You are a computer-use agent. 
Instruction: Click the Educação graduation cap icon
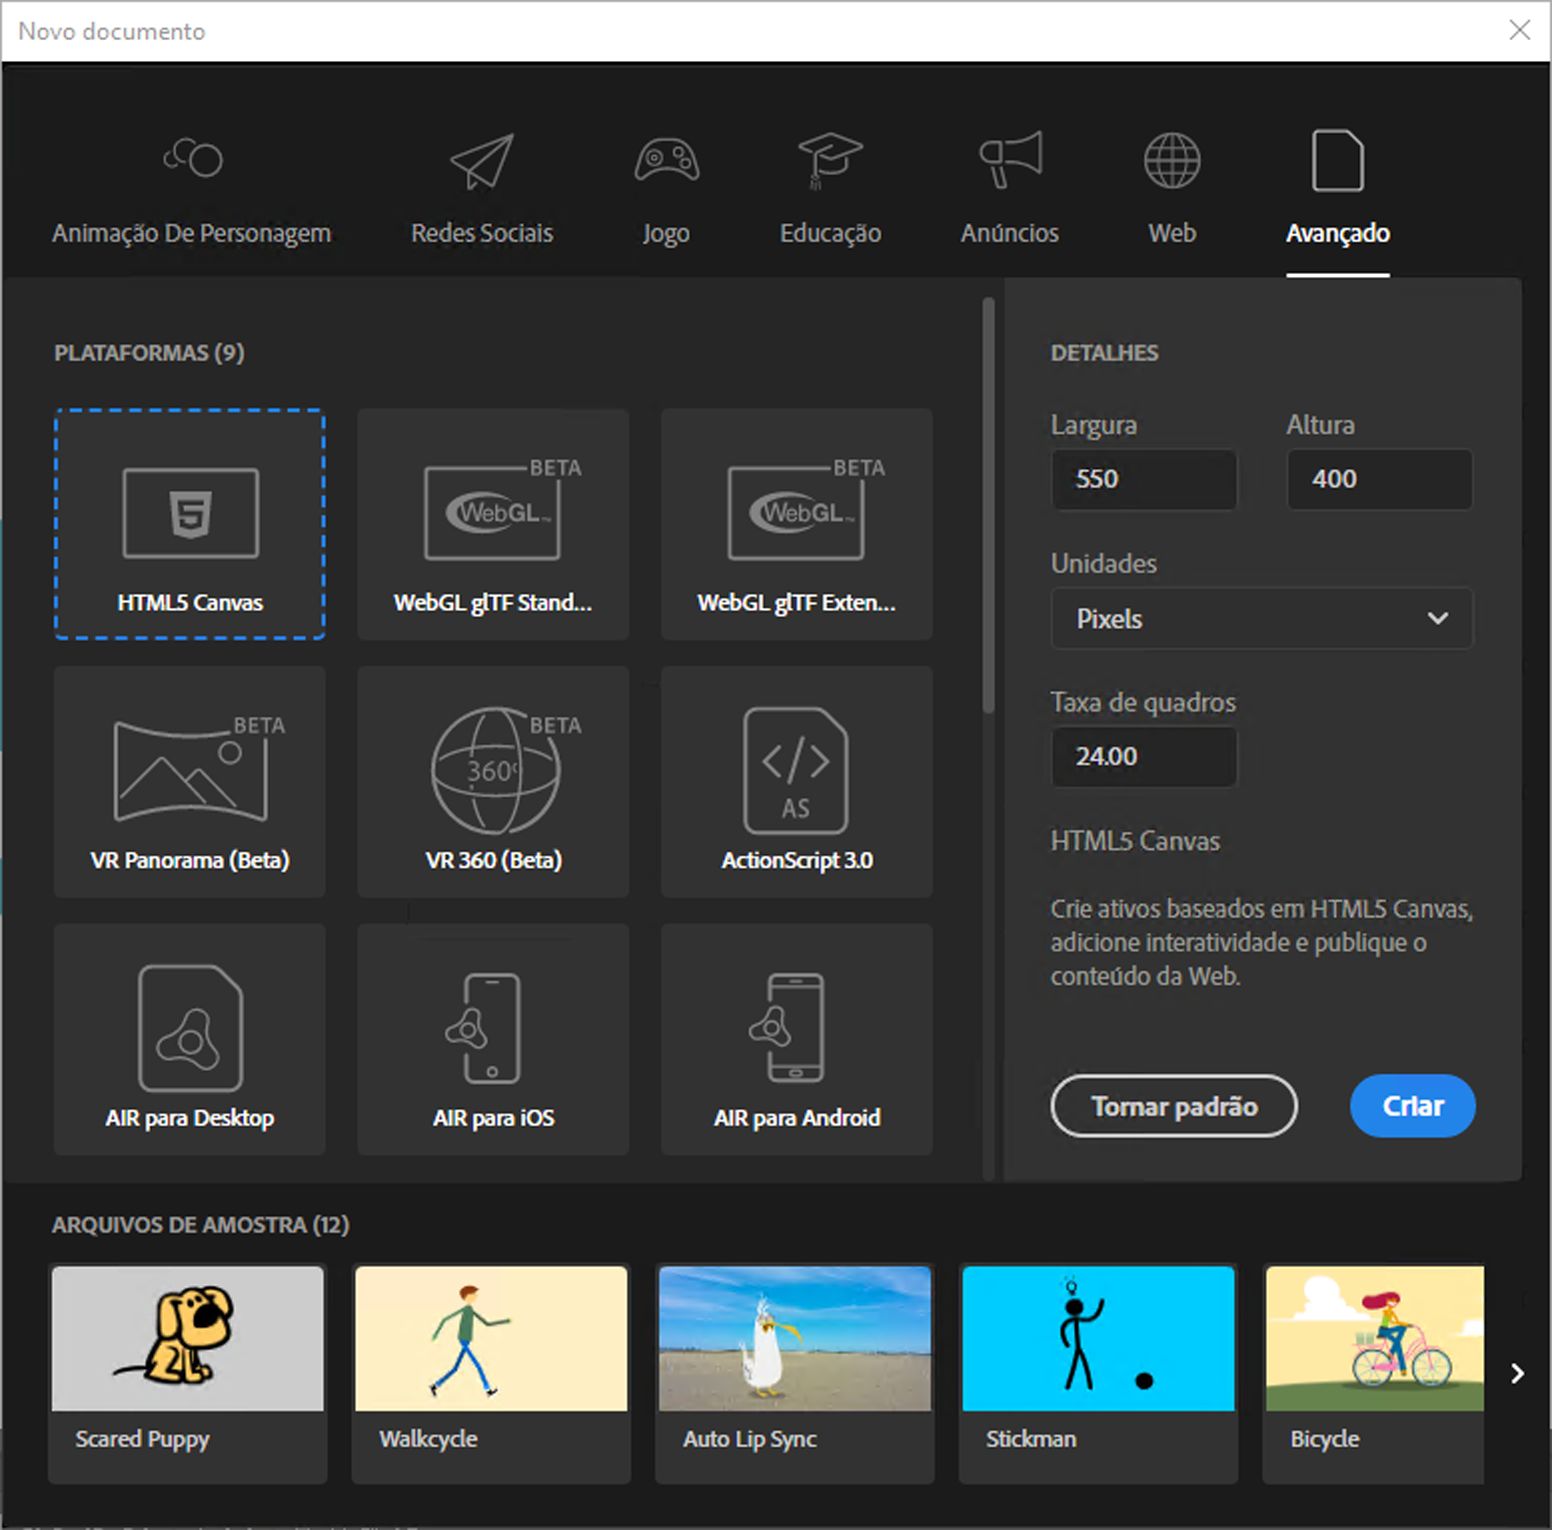[830, 160]
